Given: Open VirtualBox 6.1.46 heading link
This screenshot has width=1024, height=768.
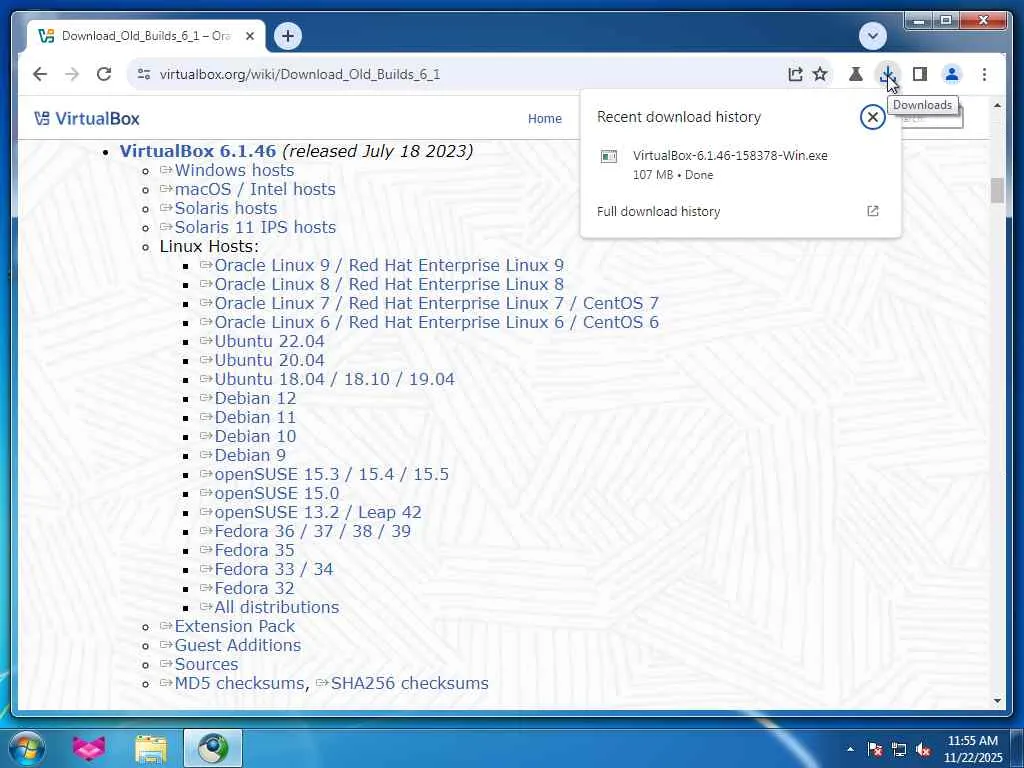Looking at the screenshot, I should point(198,151).
